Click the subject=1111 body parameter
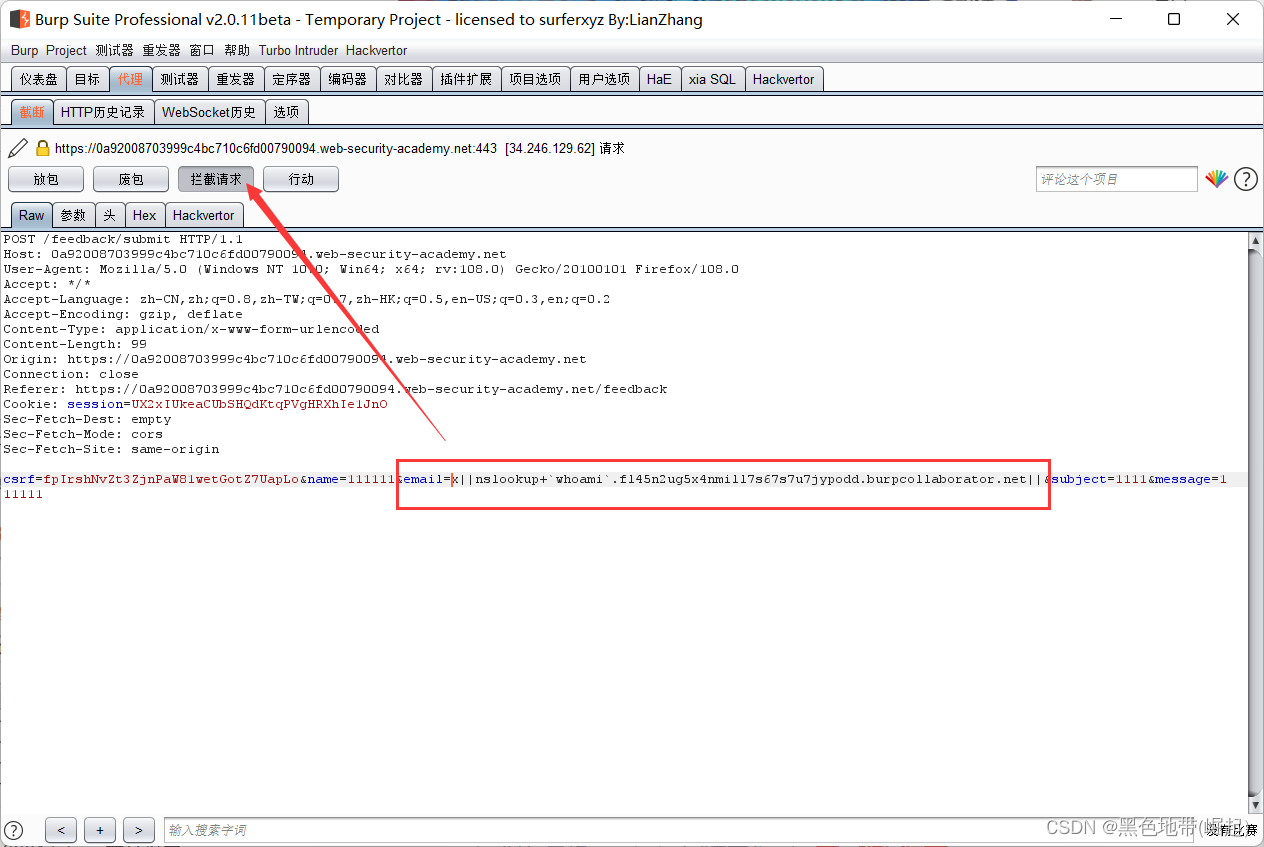This screenshot has height=847, width=1264. pyautogui.click(x=1099, y=479)
